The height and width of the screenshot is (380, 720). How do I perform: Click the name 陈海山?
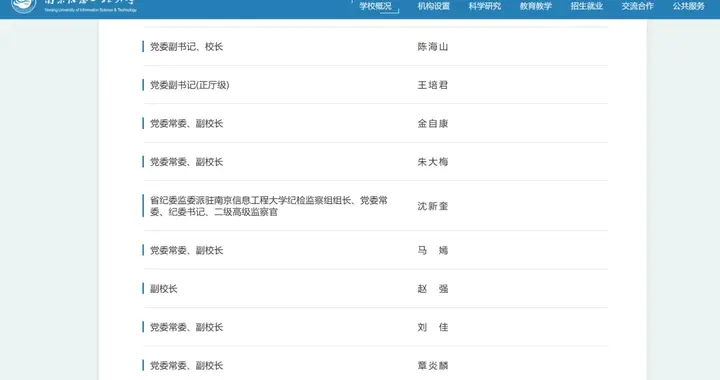pyautogui.click(x=433, y=47)
